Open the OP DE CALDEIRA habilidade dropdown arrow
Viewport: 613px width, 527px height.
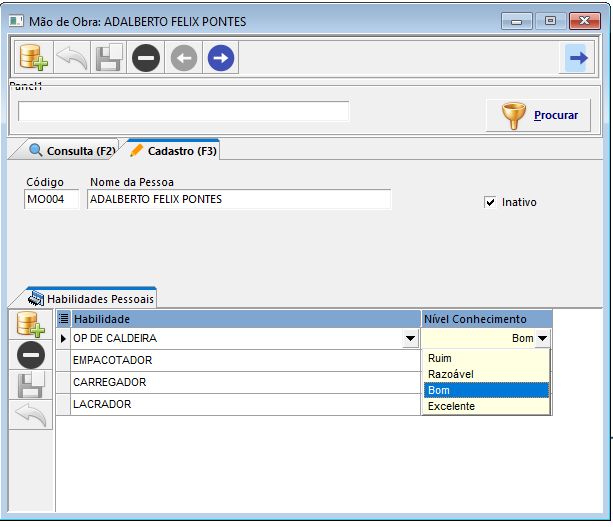[x=410, y=338]
